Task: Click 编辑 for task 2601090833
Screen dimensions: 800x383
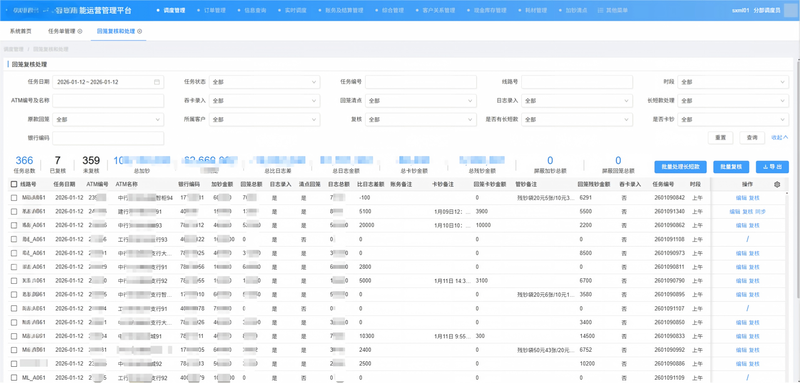Action: [x=741, y=336]
